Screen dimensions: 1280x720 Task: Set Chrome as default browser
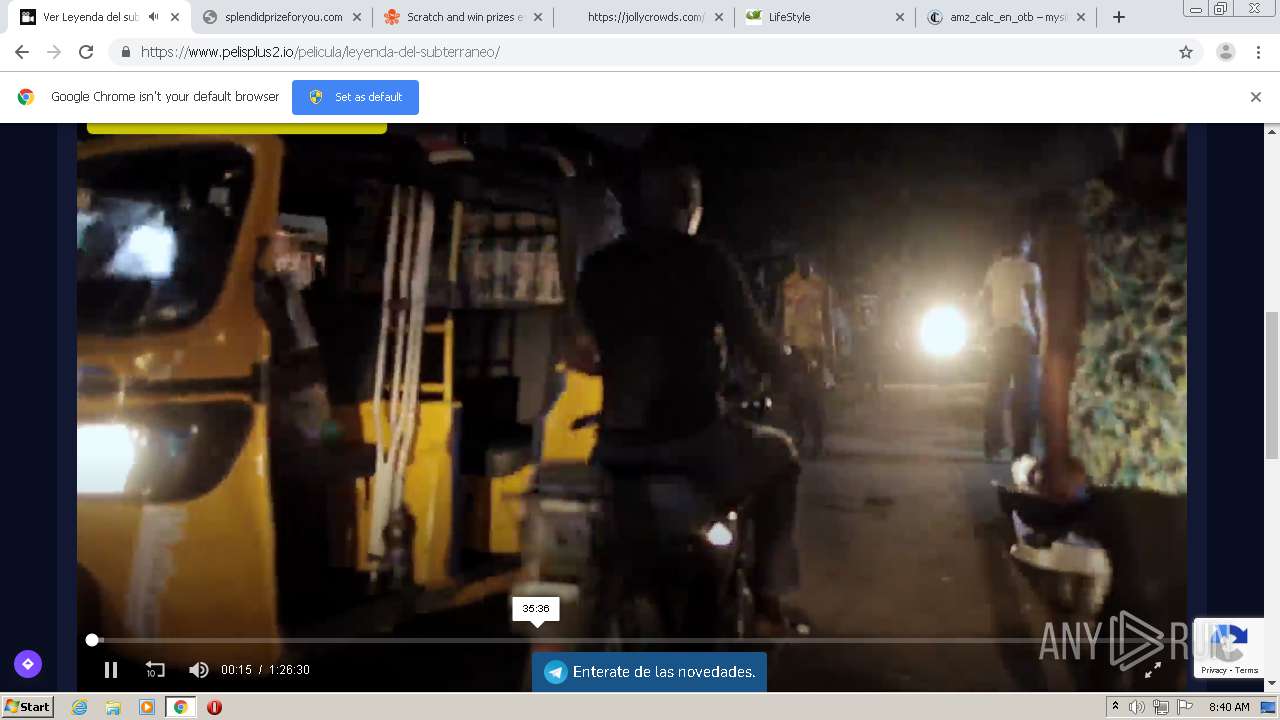pyautogui.click(x=355, y=97)
